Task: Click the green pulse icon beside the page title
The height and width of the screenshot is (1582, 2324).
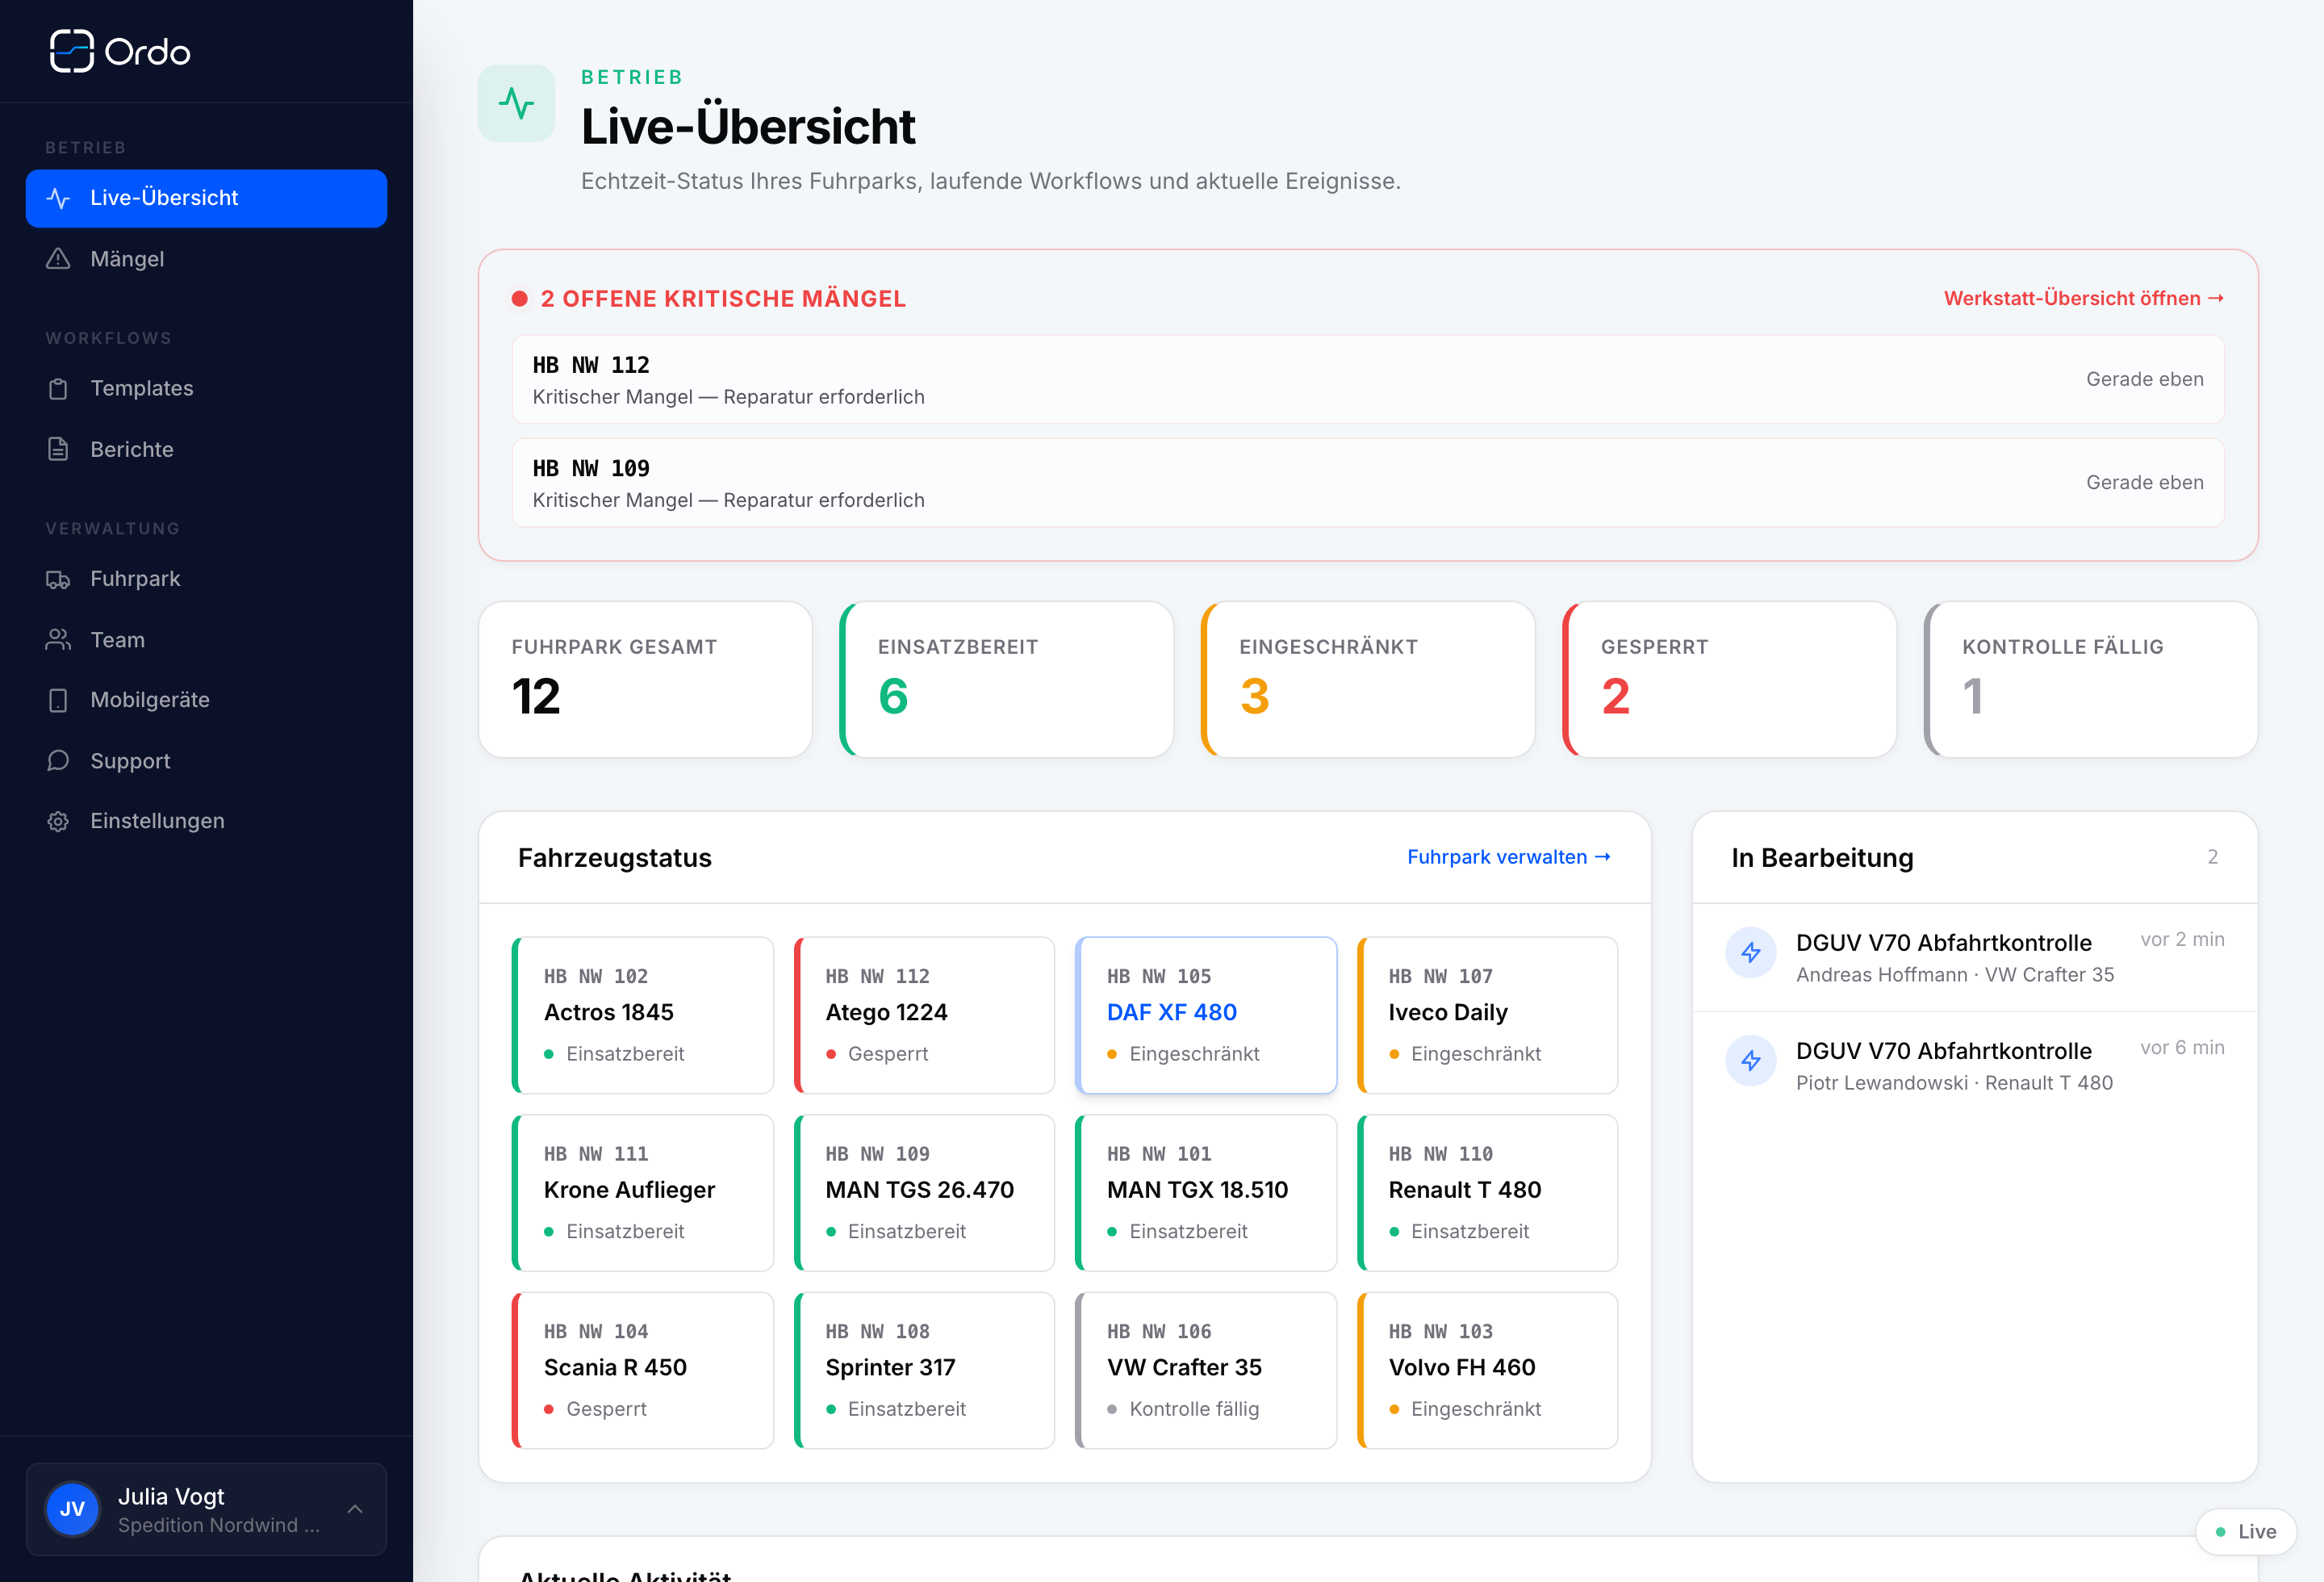Action: tap(516, 103)
